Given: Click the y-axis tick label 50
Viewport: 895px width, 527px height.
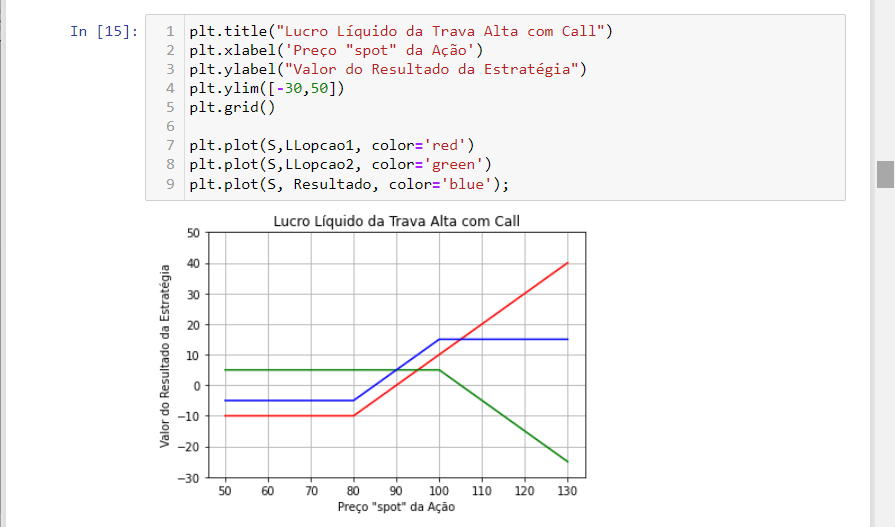Looking at the screenshot, I should click(x=193, y=232).
